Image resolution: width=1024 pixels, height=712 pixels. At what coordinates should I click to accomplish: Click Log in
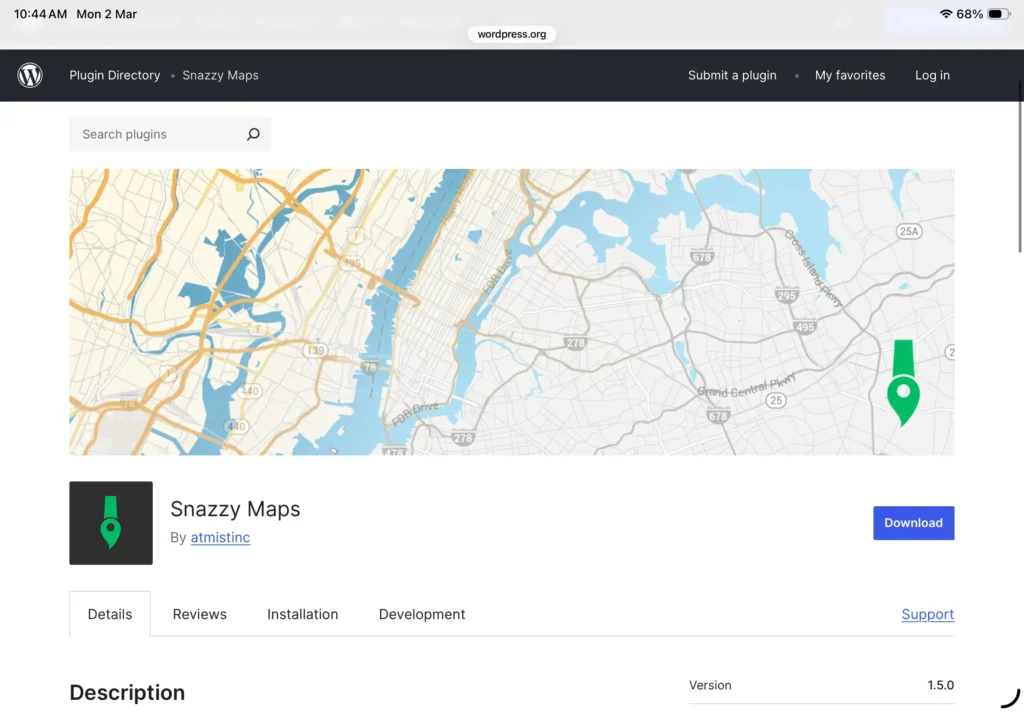[x=931, y=75]
